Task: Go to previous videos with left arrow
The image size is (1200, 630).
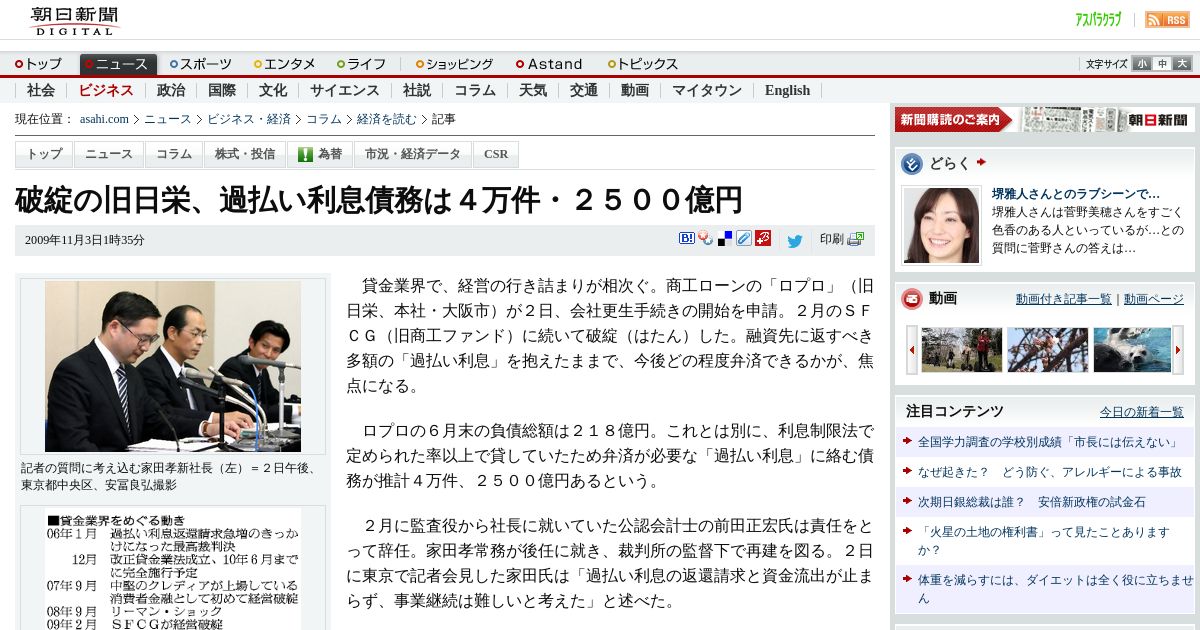Action: coord(911,350)
